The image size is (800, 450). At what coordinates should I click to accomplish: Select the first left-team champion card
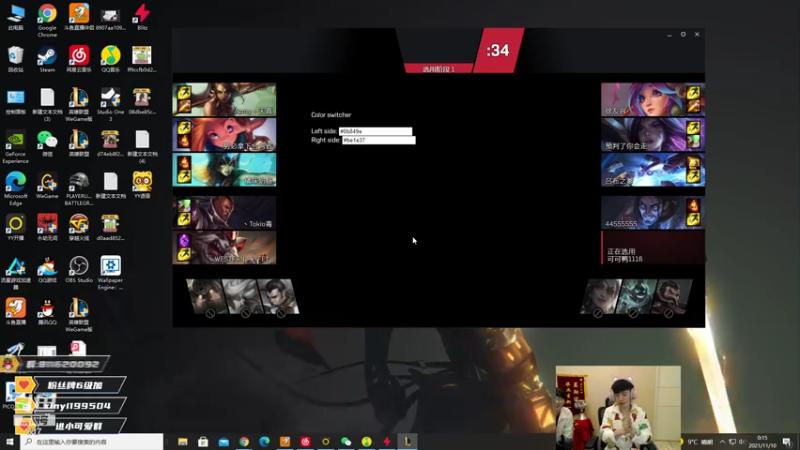224,99
